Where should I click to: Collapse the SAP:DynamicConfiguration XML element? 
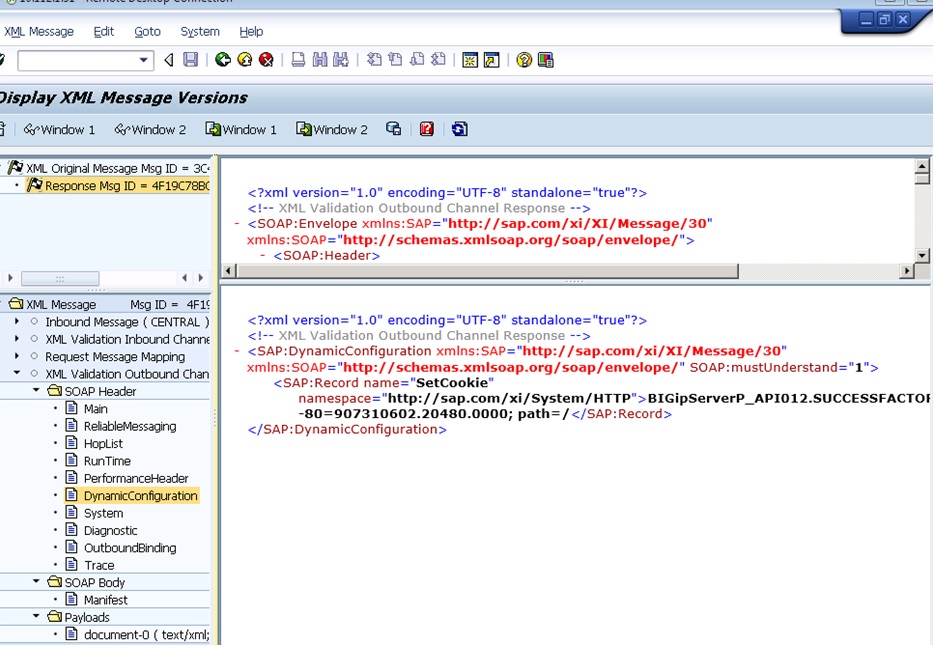(x=237, y=351)
